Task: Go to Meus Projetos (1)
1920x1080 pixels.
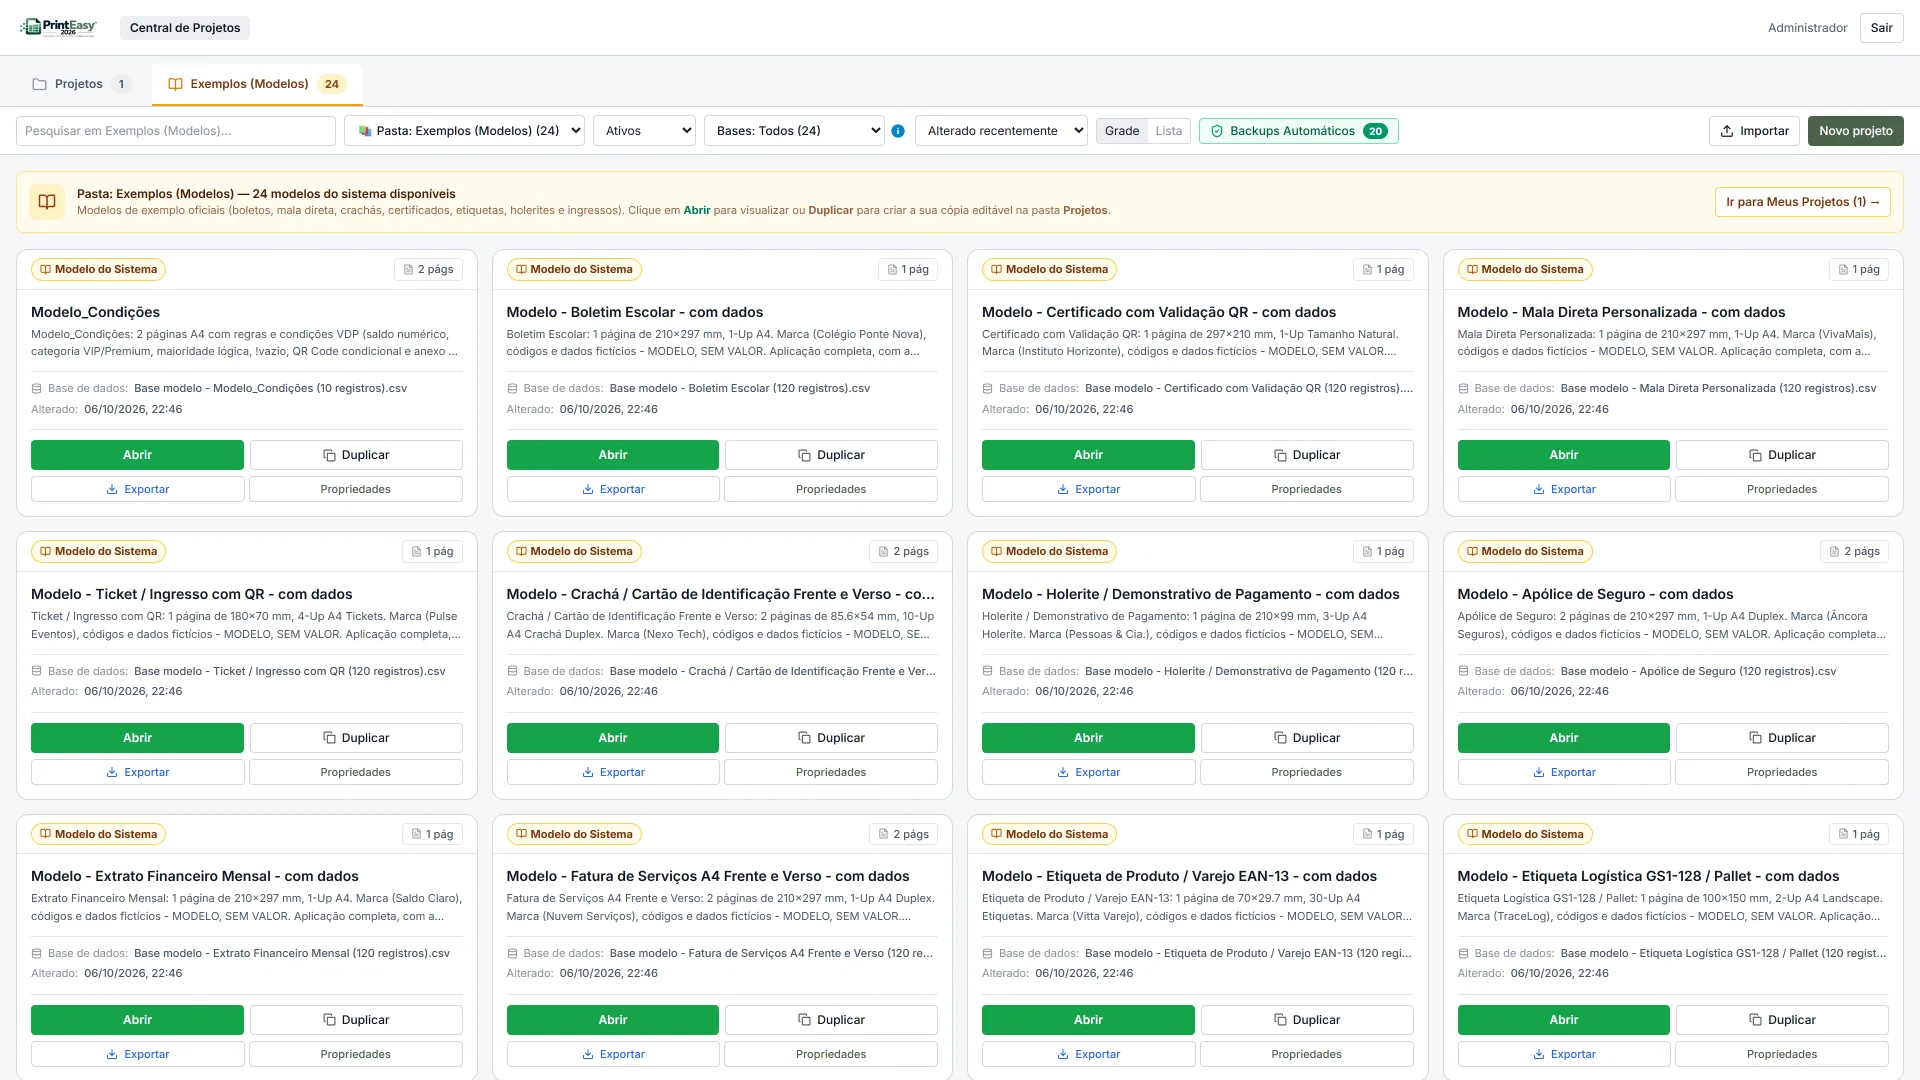Action: pos(1802,202)
